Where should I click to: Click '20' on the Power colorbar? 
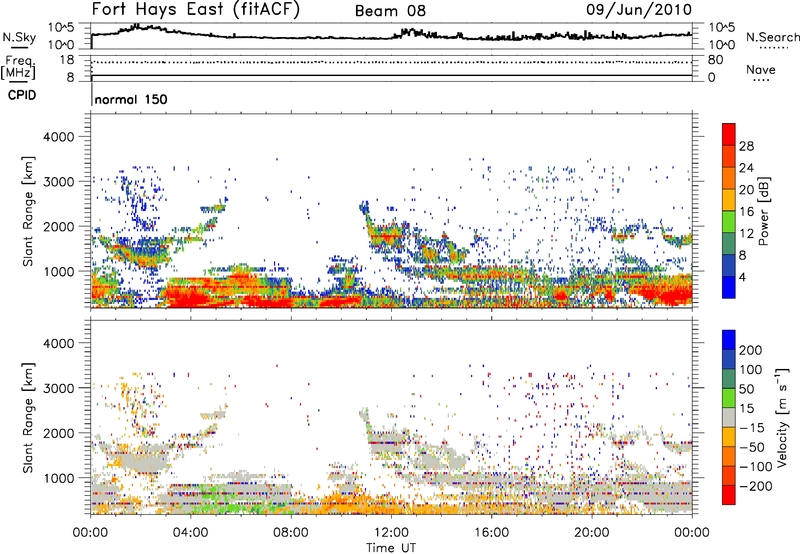pos(746,190)
